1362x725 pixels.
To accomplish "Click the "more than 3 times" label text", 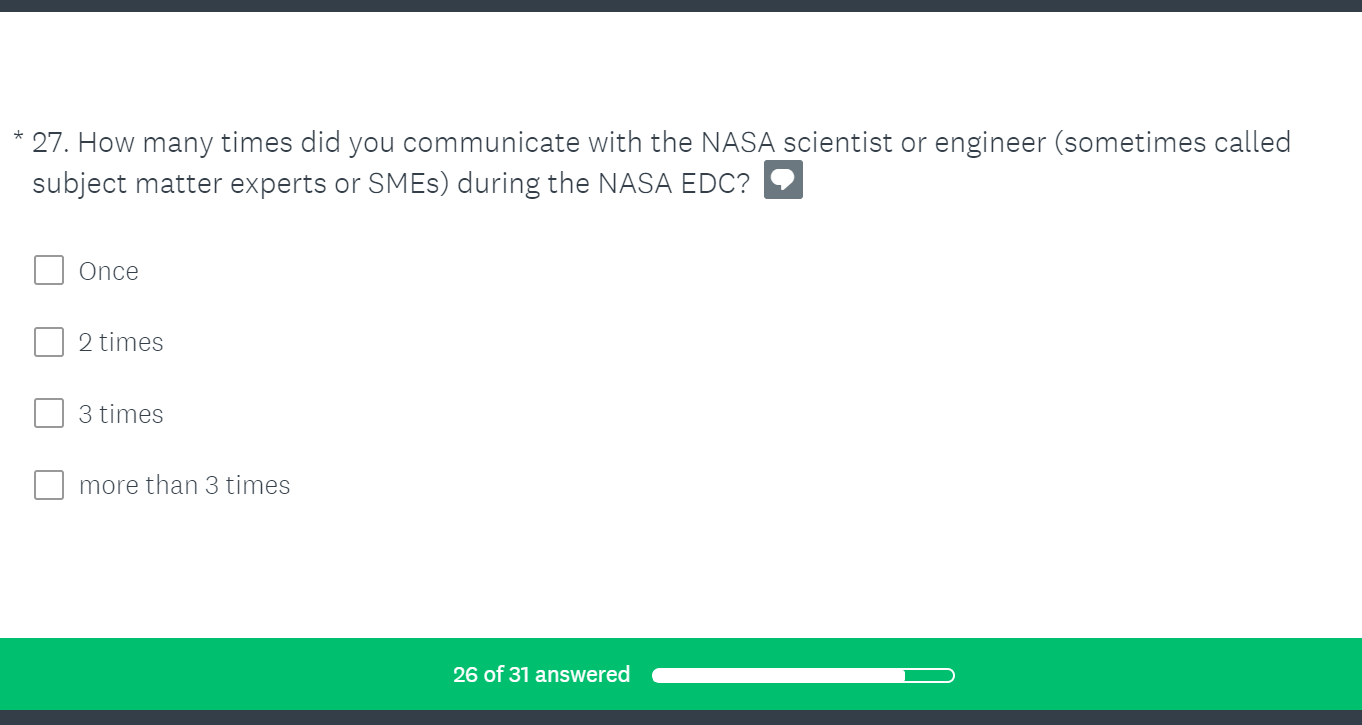I will 185,485.
